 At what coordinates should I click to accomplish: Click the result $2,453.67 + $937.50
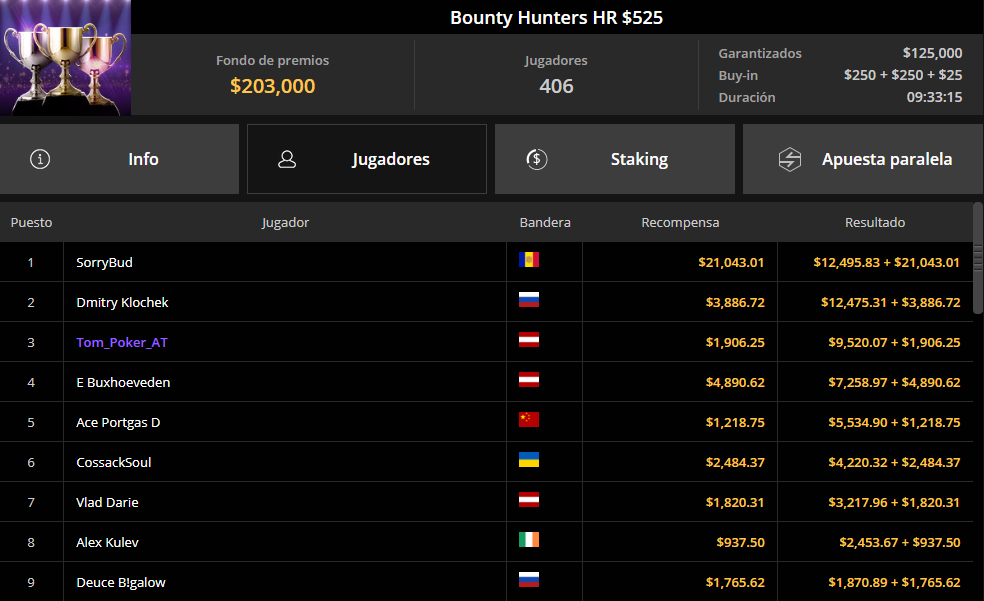pyautogui.click(x=900, y=543)
